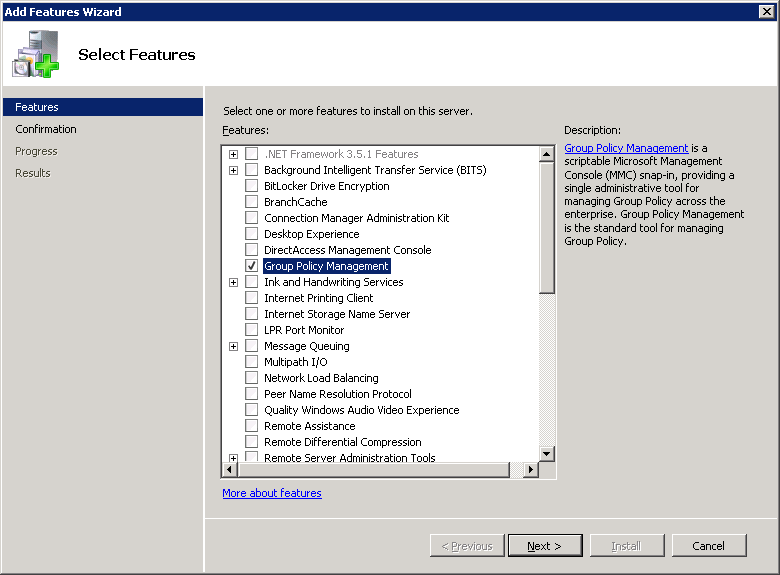Select the Progress step in sidebar
The width and height of the screenshot is (780, 575).
(36, 151)
